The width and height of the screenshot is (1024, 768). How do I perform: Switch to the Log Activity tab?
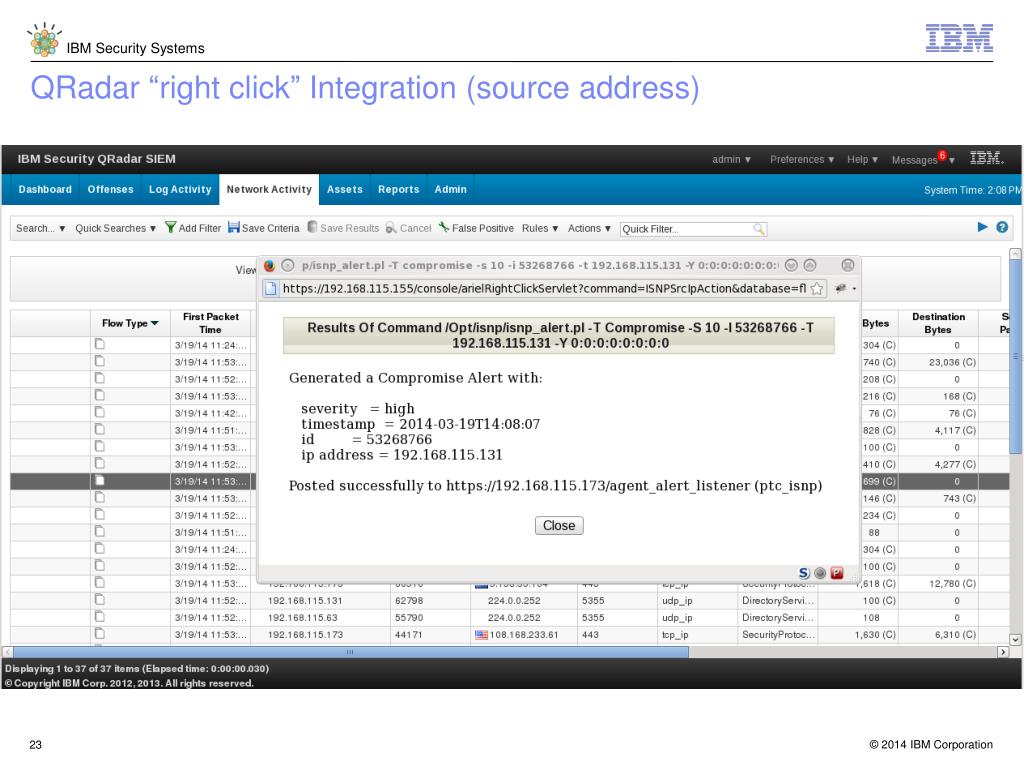click(x=180, y=189)
